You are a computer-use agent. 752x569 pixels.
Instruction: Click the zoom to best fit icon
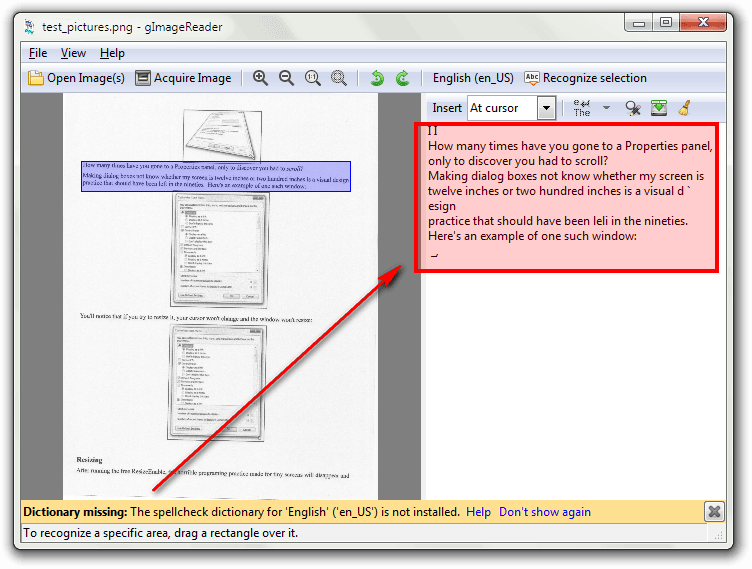pos(339,78)
